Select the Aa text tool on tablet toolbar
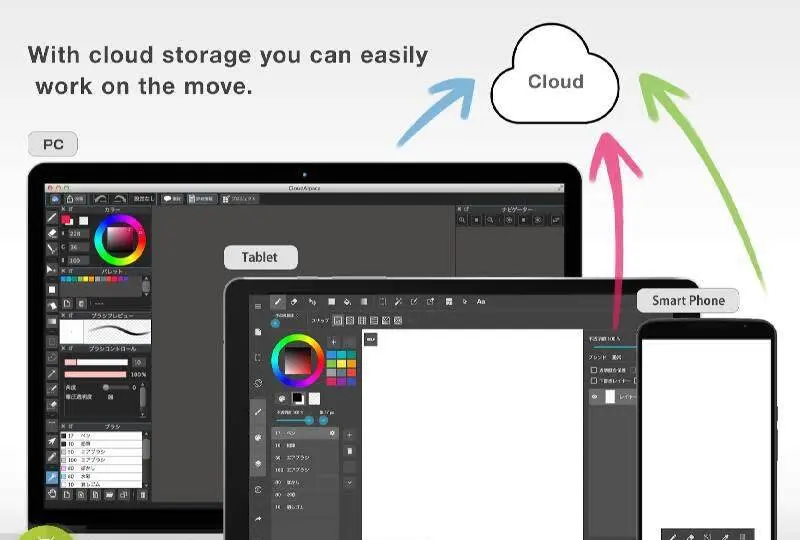Viewport: 800px width, 540px height. (481, 302)
